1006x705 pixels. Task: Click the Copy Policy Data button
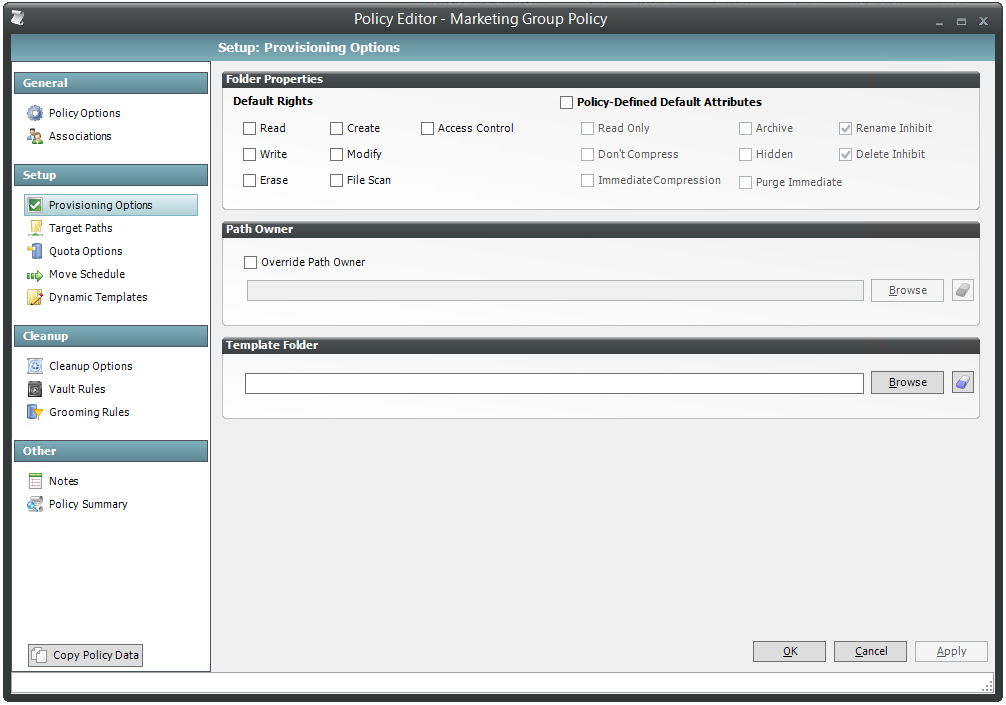tap(85, 655)
